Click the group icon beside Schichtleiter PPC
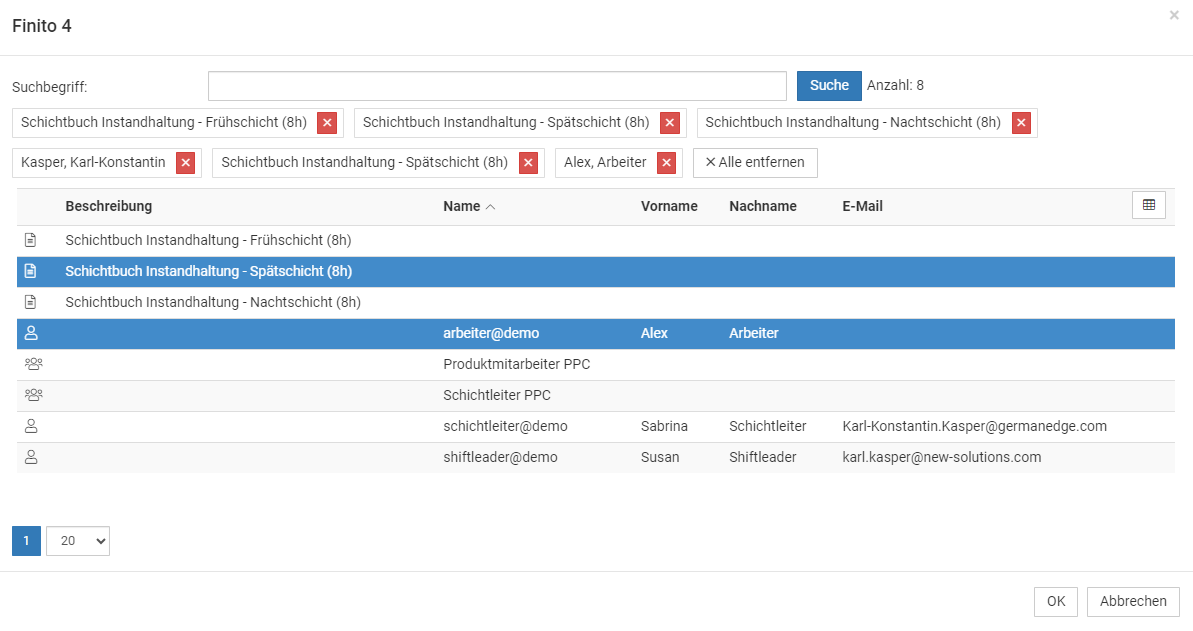 [x=33, y=395]
